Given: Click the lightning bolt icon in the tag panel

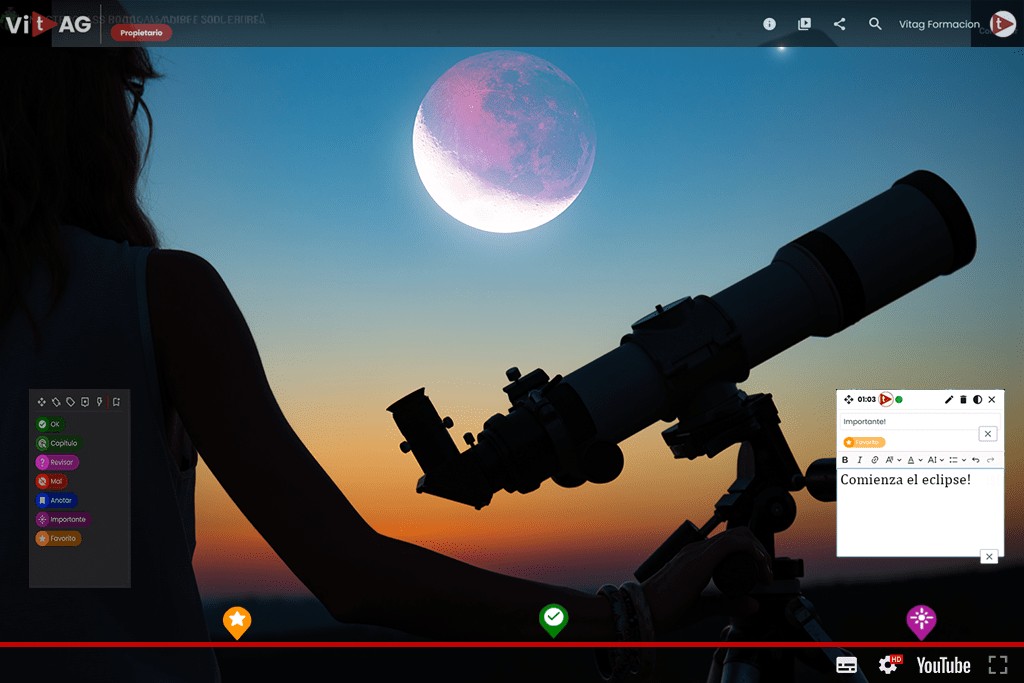Looking at the screenshot, I should 99,402.
